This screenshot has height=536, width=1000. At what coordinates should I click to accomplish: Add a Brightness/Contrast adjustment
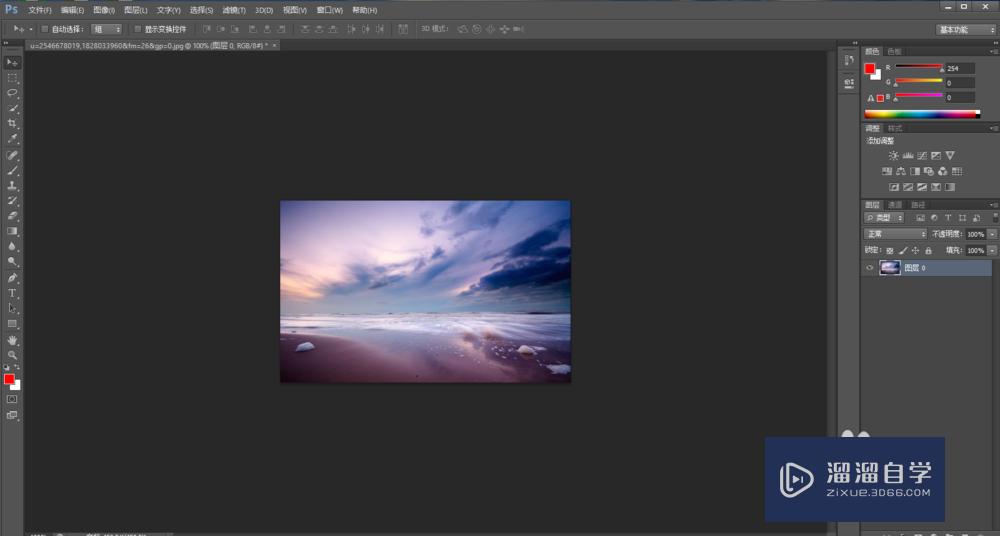tap(894, 156)
